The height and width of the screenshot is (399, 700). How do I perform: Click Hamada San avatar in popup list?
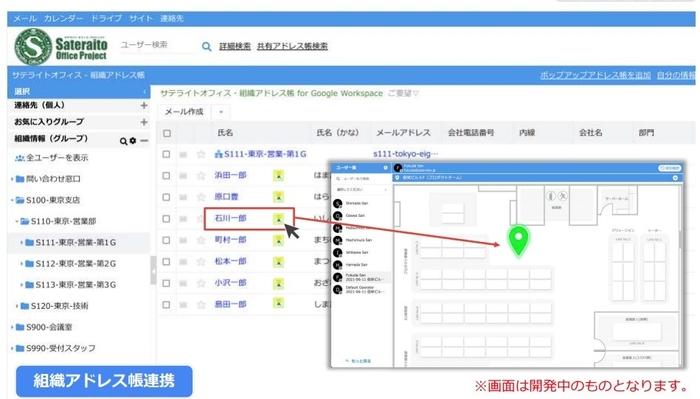(338, 265)
